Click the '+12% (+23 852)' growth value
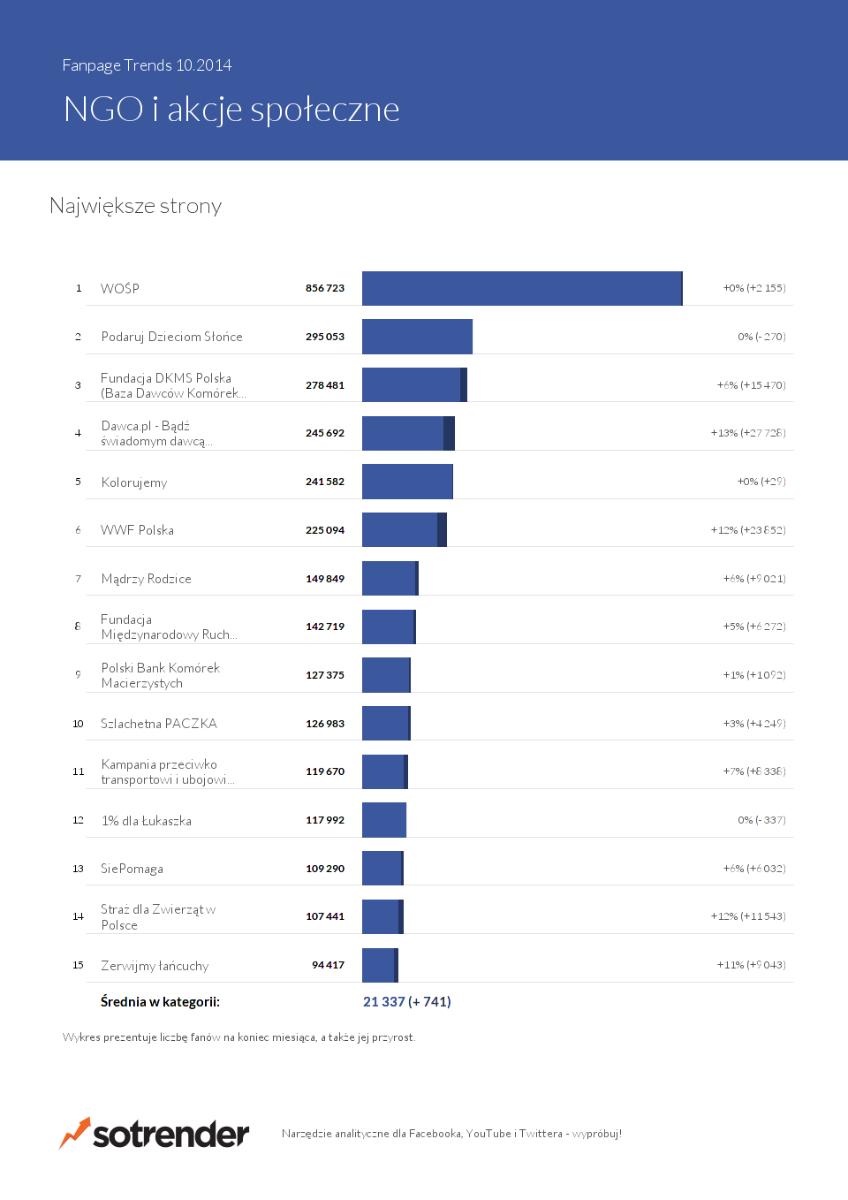This screenshot has height=1200, width=848. click(748, 530)
